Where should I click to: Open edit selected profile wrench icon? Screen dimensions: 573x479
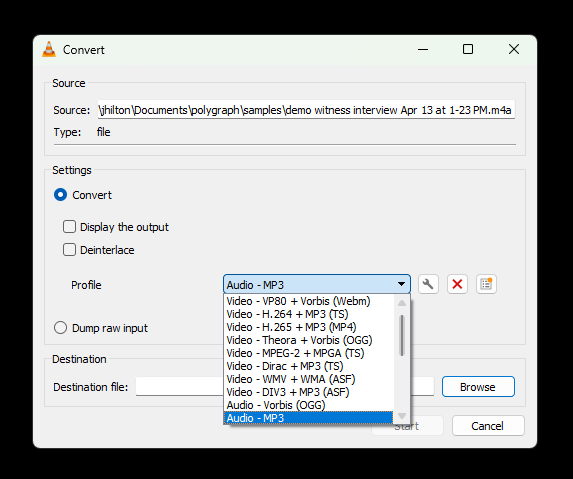[x=428, y=284]
